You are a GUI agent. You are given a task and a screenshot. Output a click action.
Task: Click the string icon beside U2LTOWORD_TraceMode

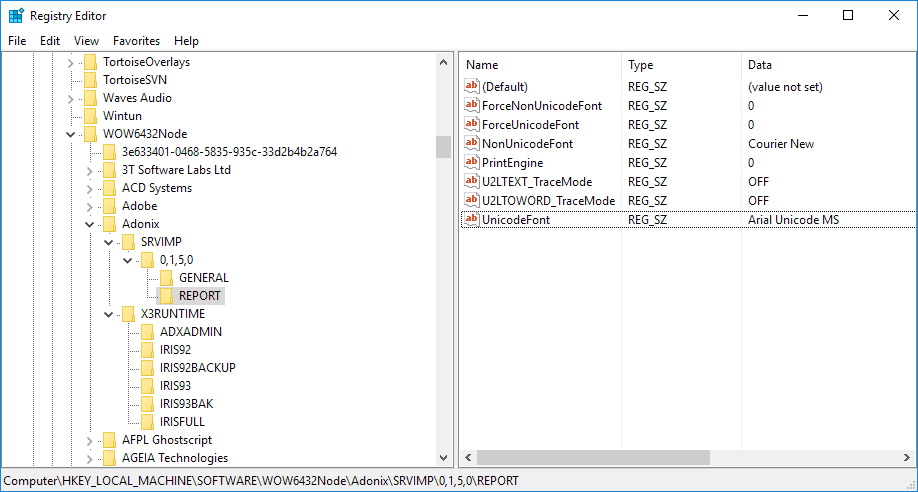(x=471, y=200)
